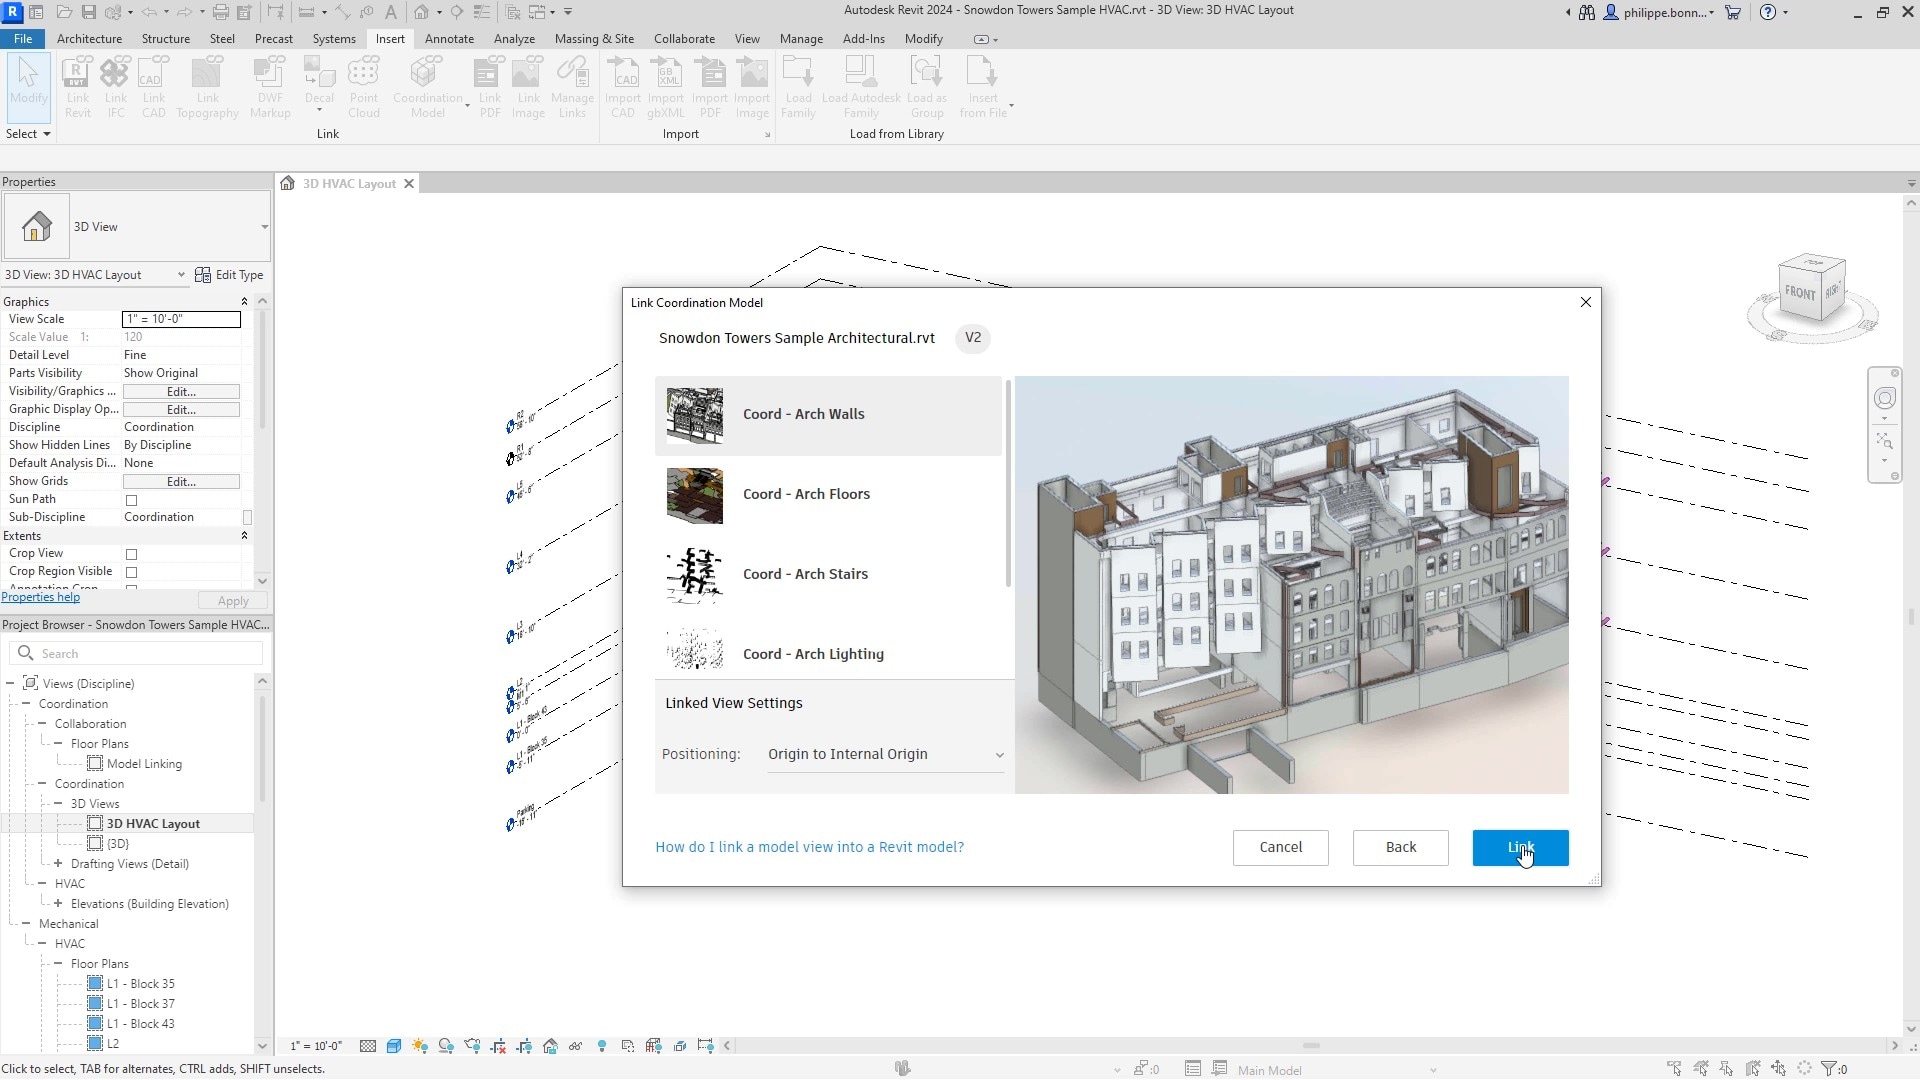Click the Link button in dialog
The width and height of the screenshot is (1920, 1080).
1520,848
